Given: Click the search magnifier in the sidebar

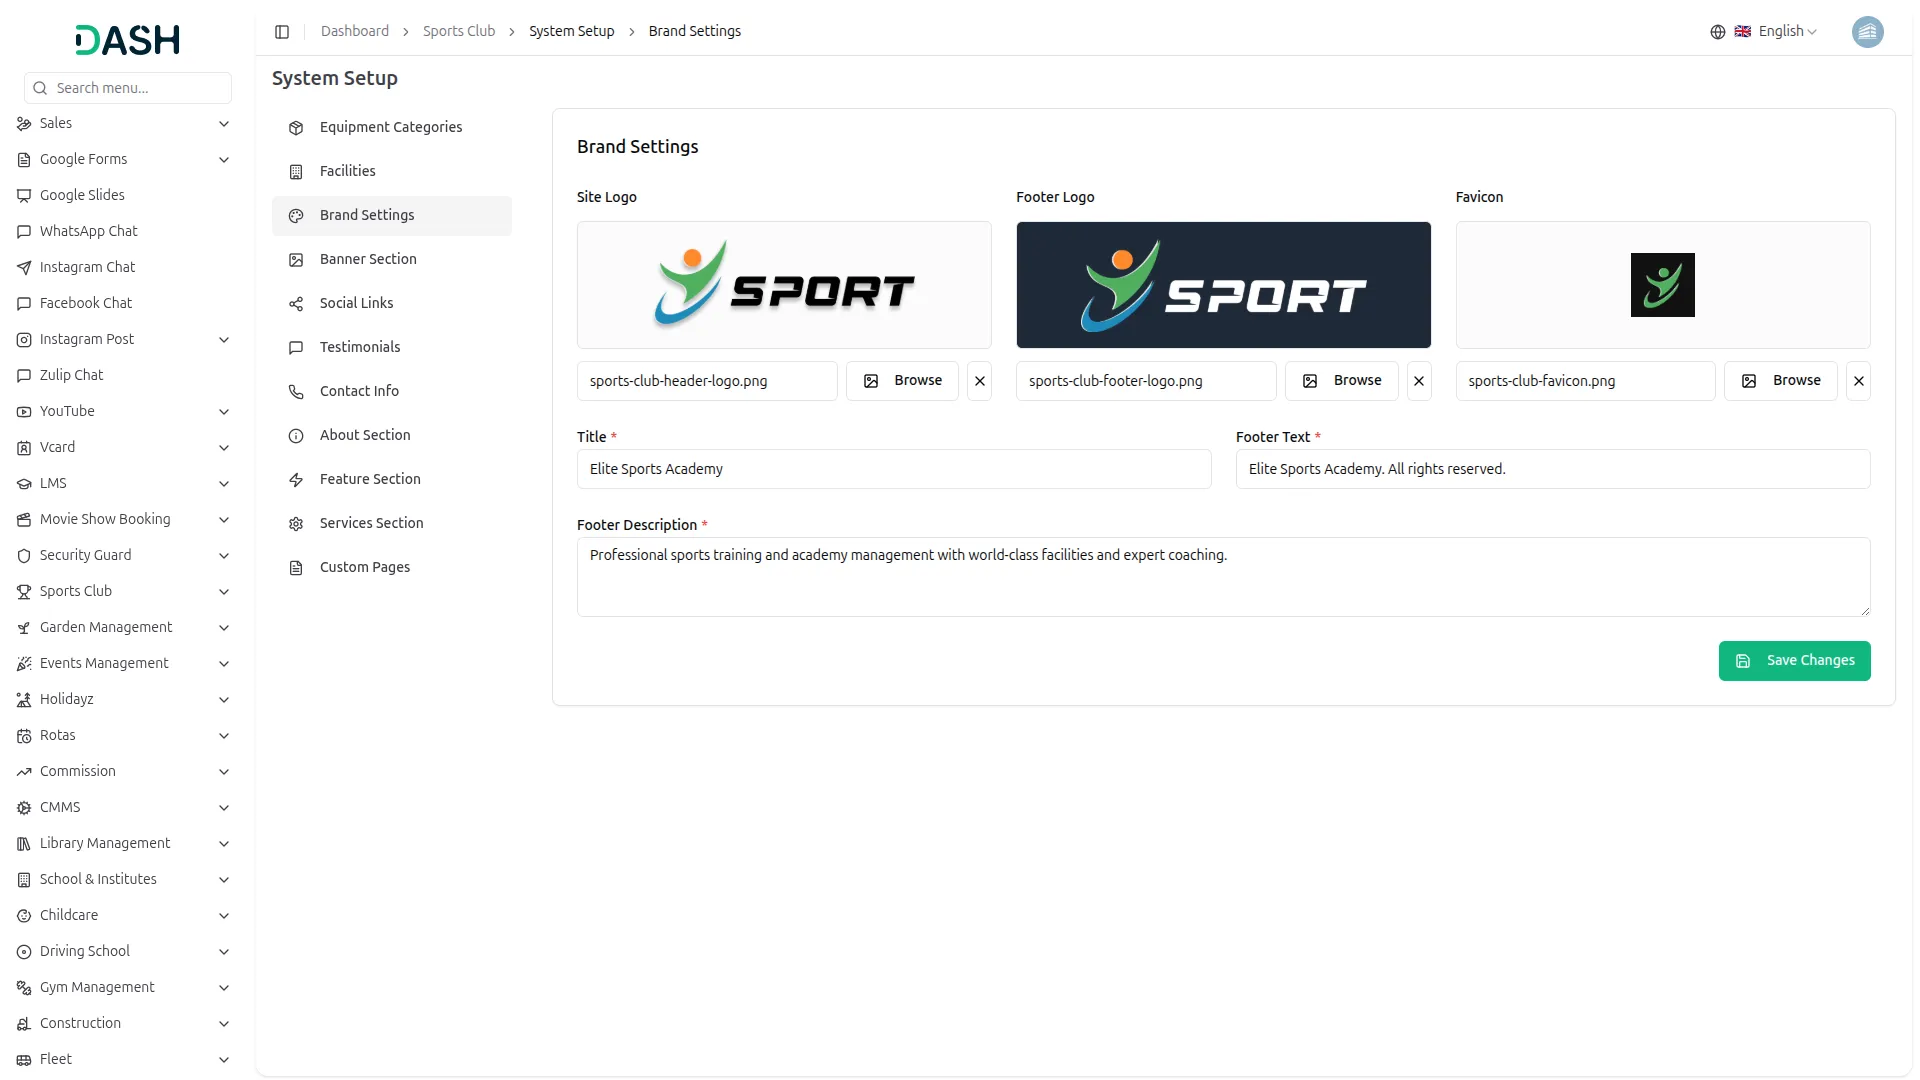Looking at the screenshot, I should click(x=40, y=88).
